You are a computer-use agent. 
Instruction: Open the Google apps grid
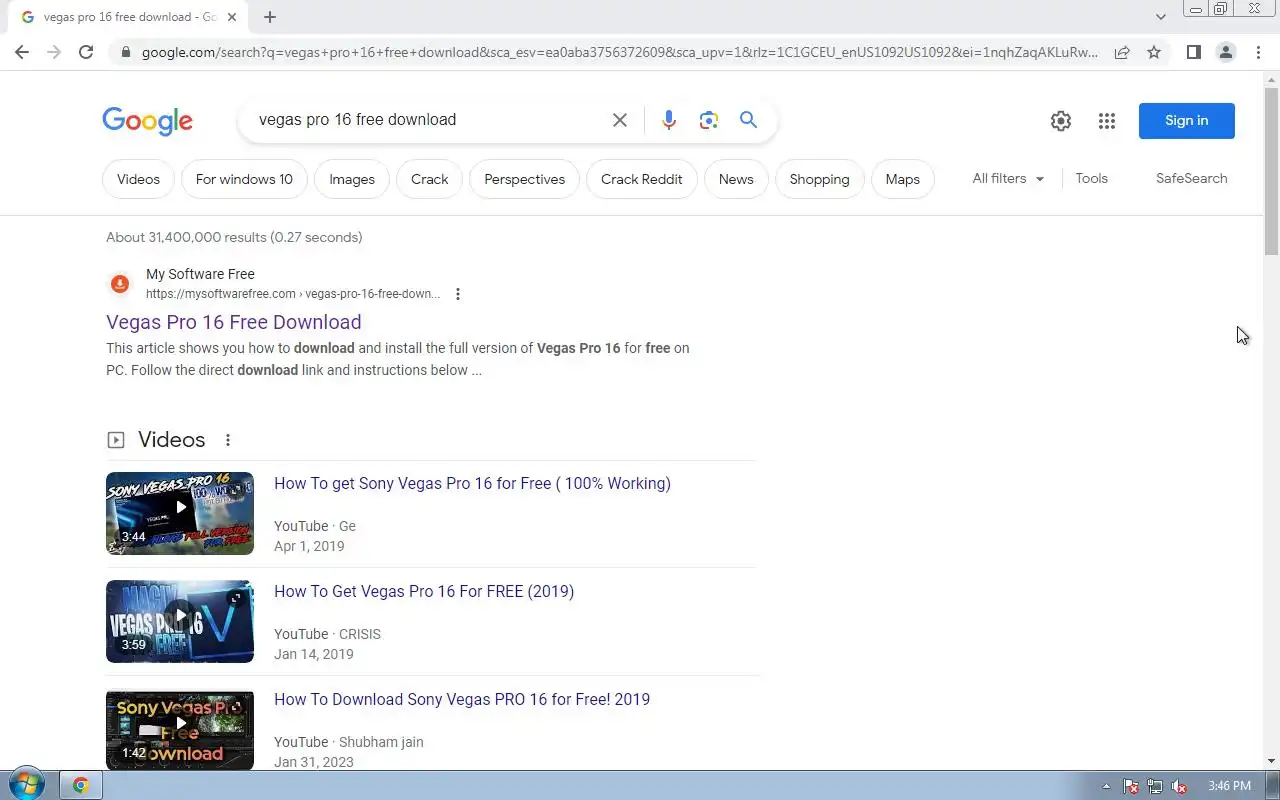point(1106,121)
